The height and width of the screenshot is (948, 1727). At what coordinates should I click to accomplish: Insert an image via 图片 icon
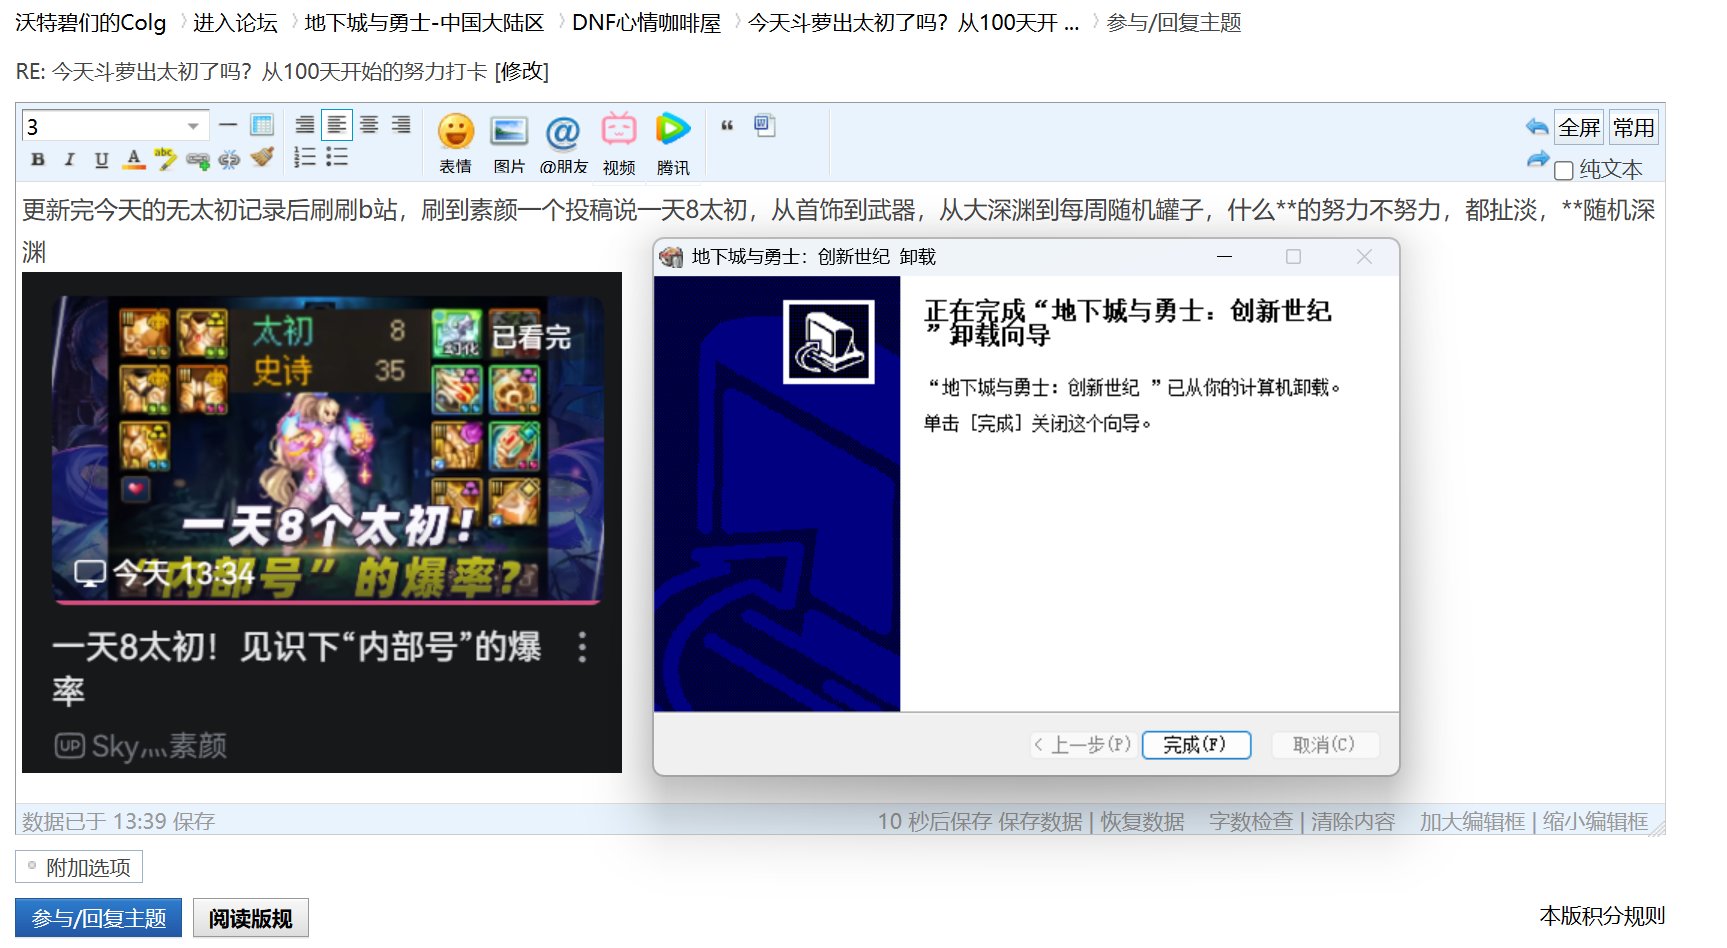(509, 143)
